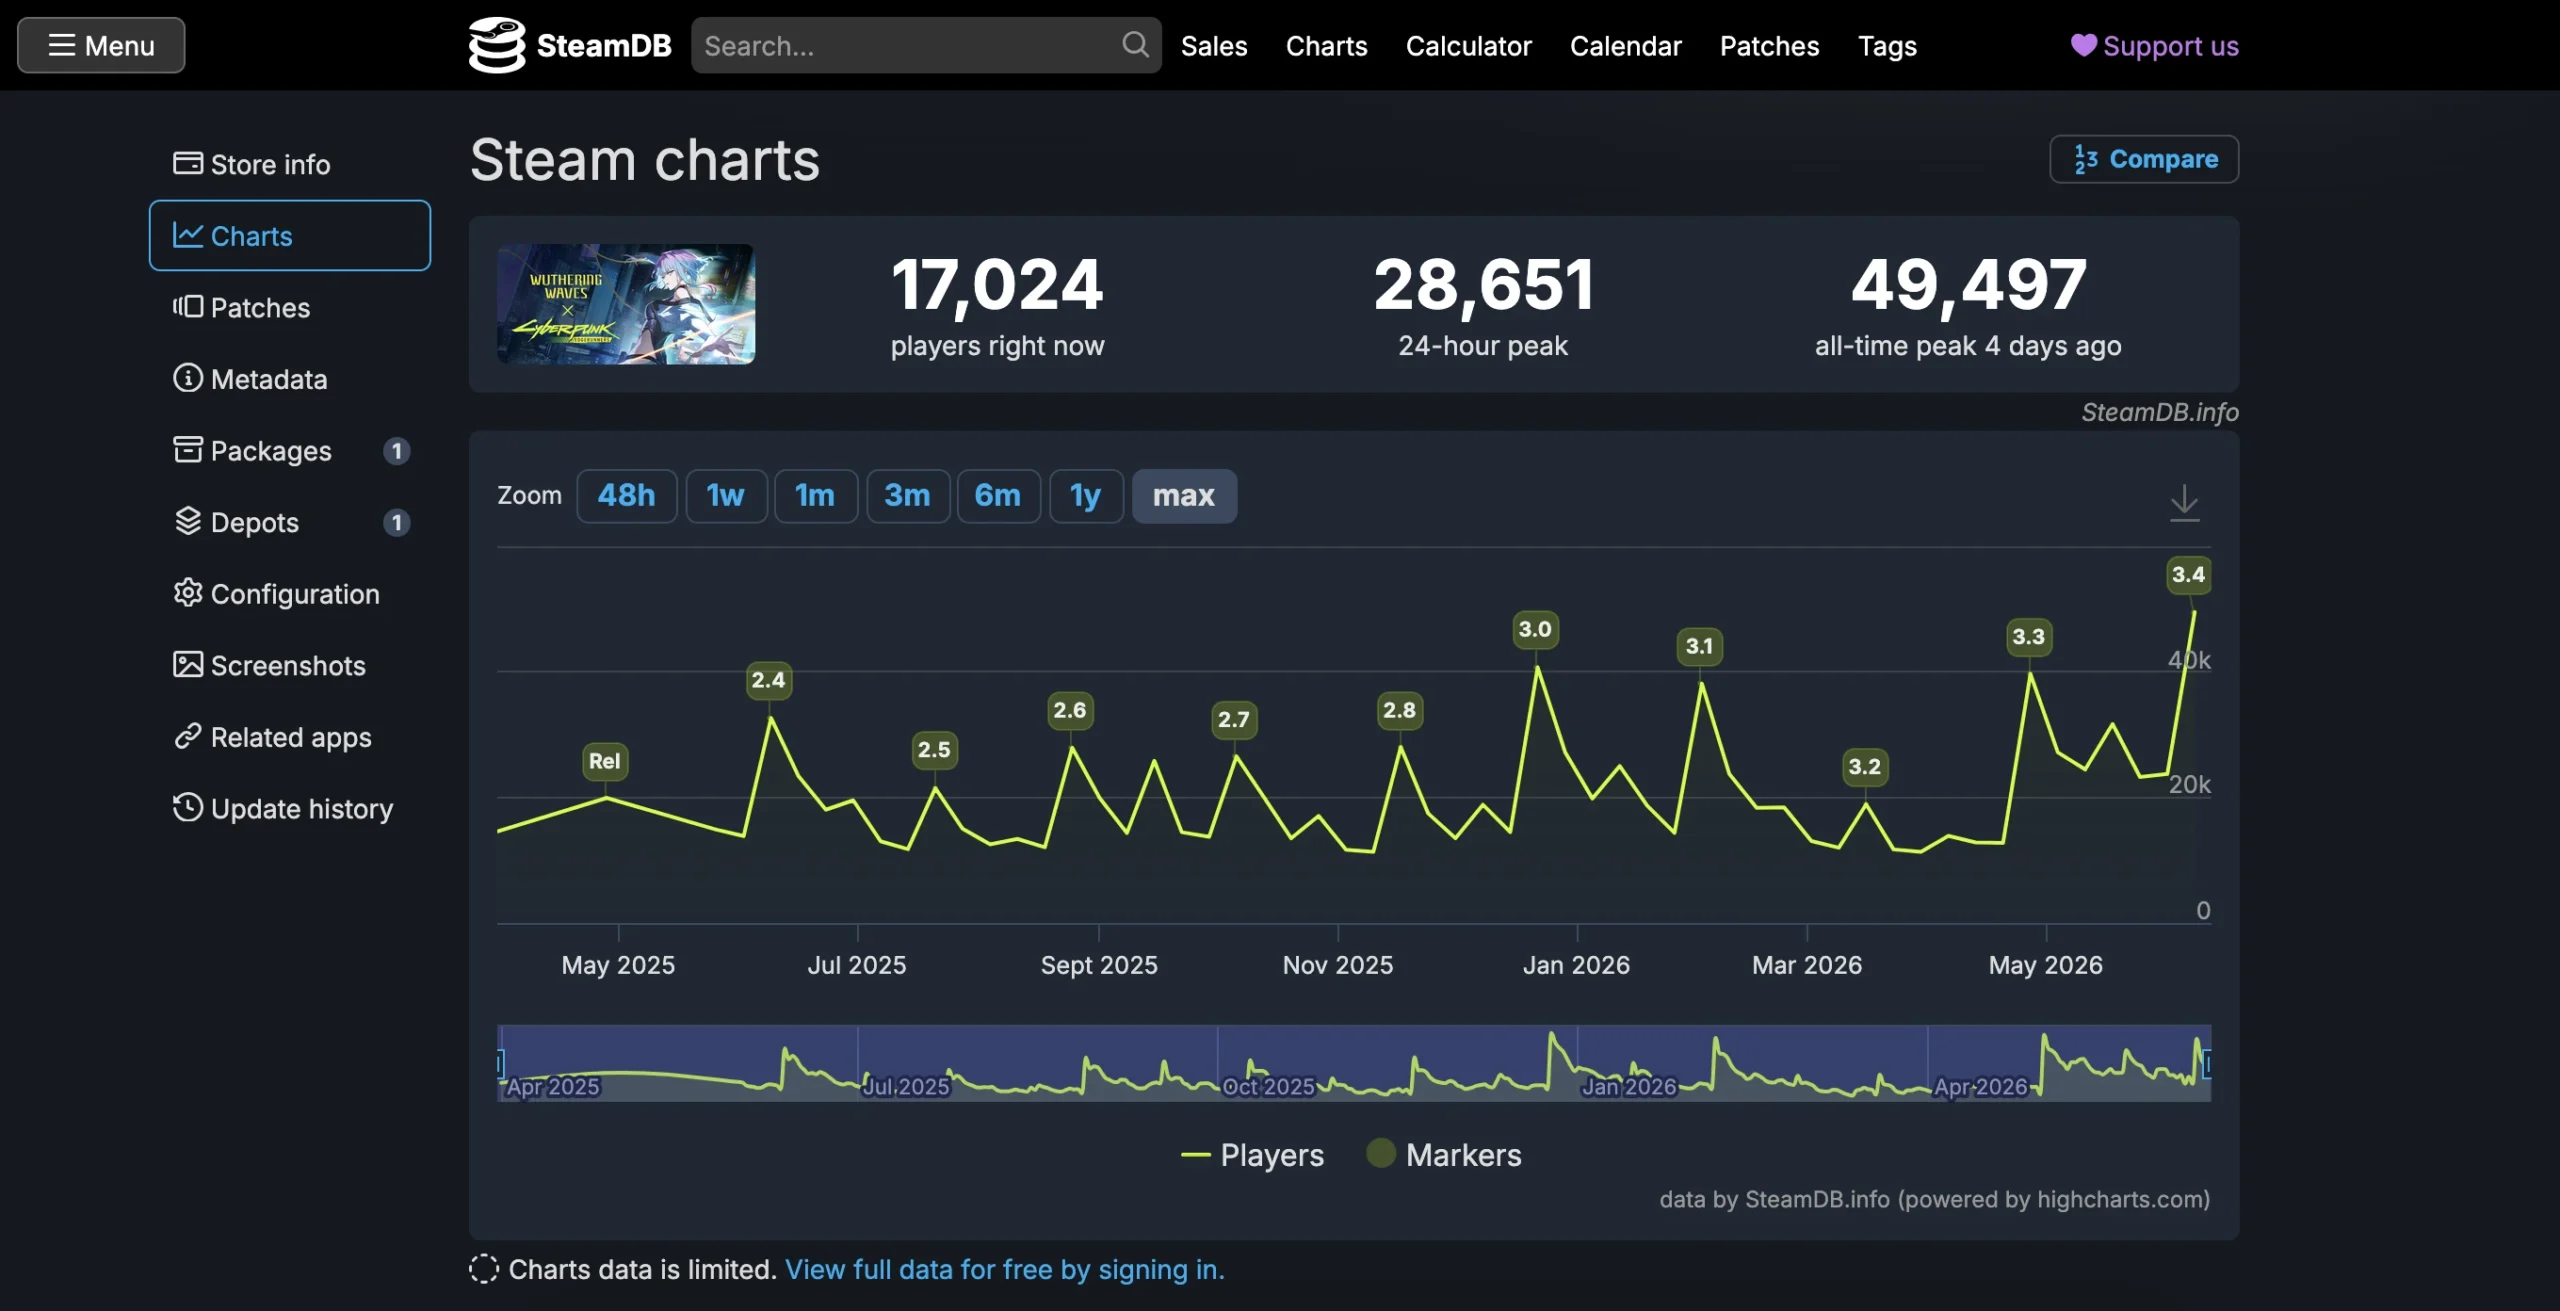Open the Tags page
Viewport: 2560px width, 1311px height.
1887,46
